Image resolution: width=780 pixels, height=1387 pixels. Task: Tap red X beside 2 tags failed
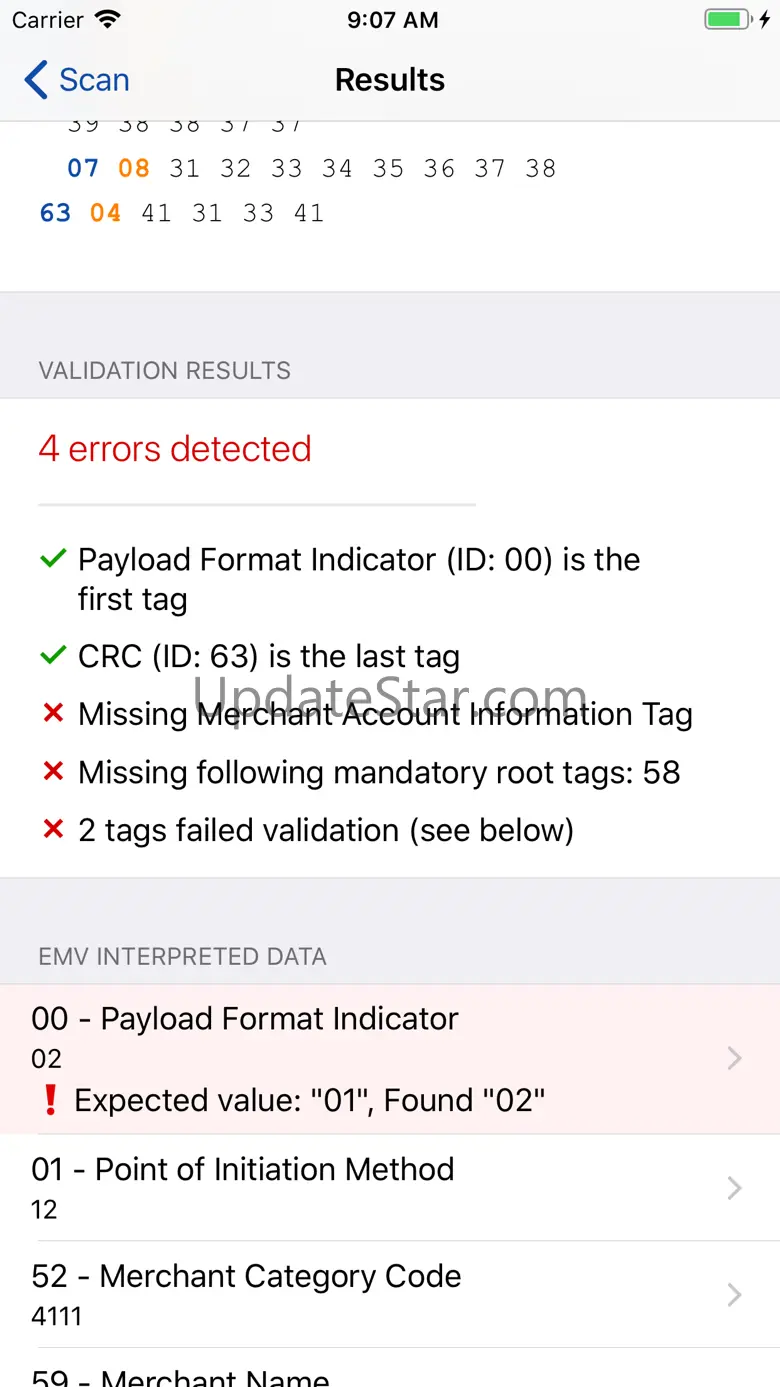pos(53,830)
